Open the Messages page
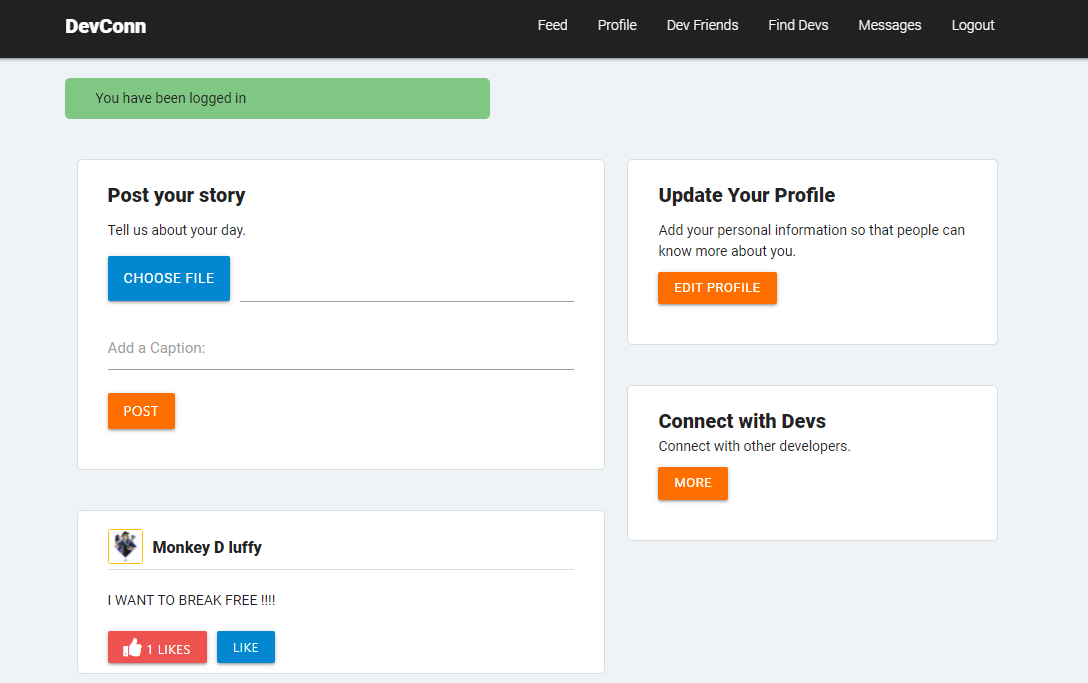 (890, 25)
